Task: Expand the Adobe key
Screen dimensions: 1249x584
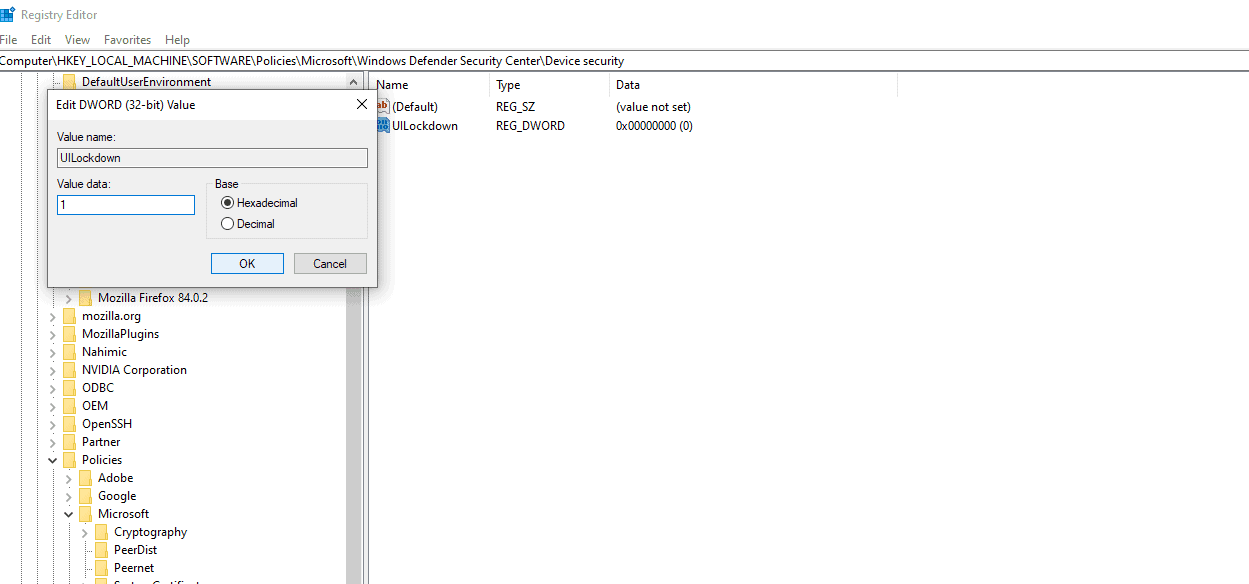Action: 69,478
